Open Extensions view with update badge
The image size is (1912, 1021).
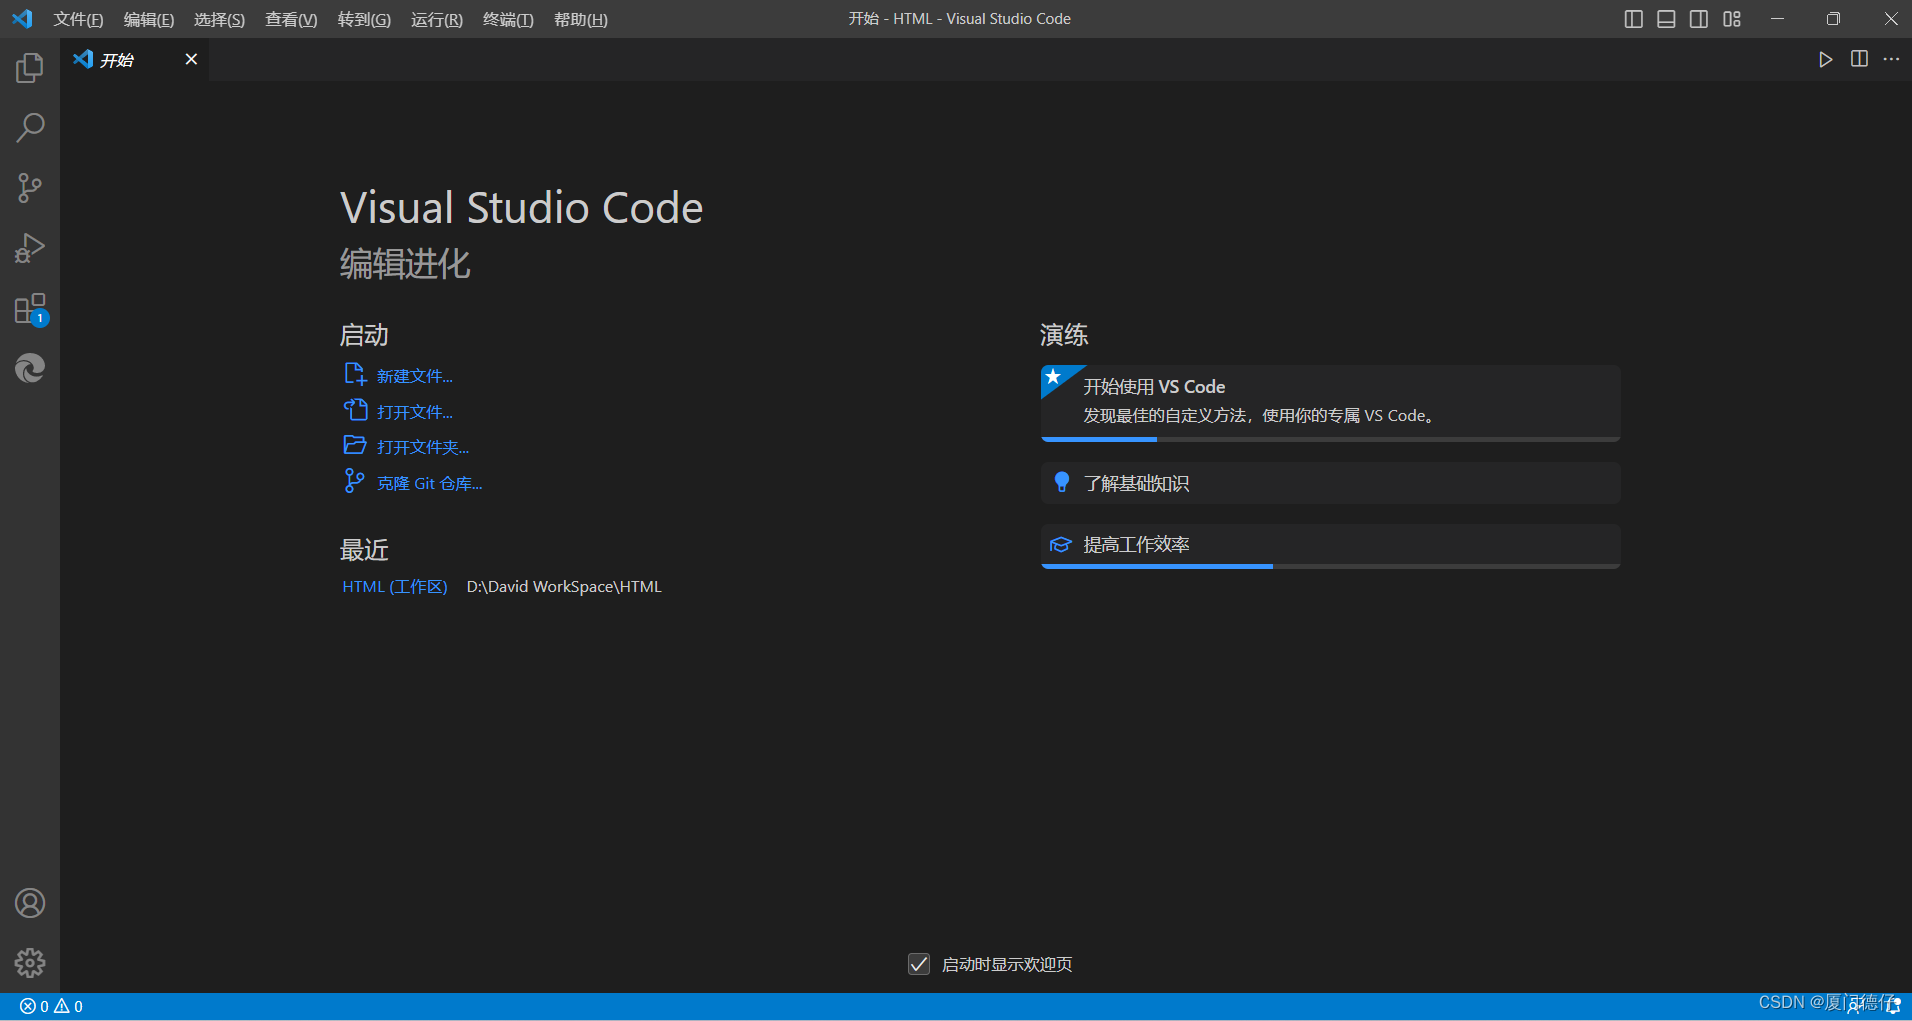(x=30, y=309)
